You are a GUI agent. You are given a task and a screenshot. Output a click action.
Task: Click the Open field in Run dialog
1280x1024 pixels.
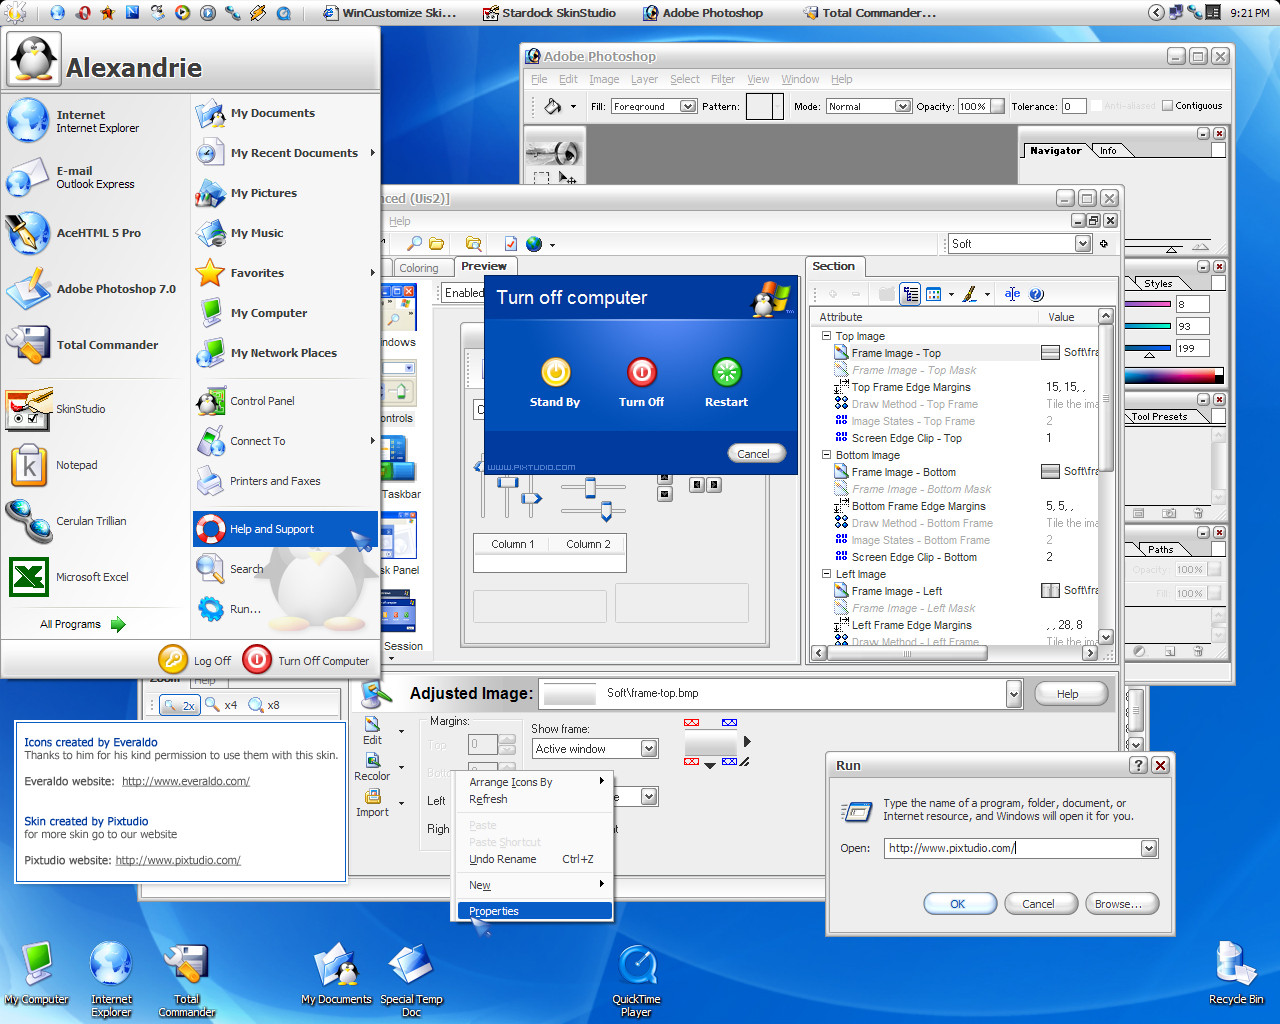1010,848
